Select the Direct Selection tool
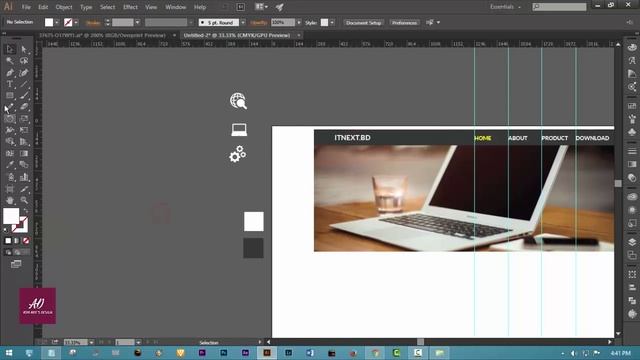Viewport: 640px width, 360px height. pyautogui.click(x=24, y=49)
